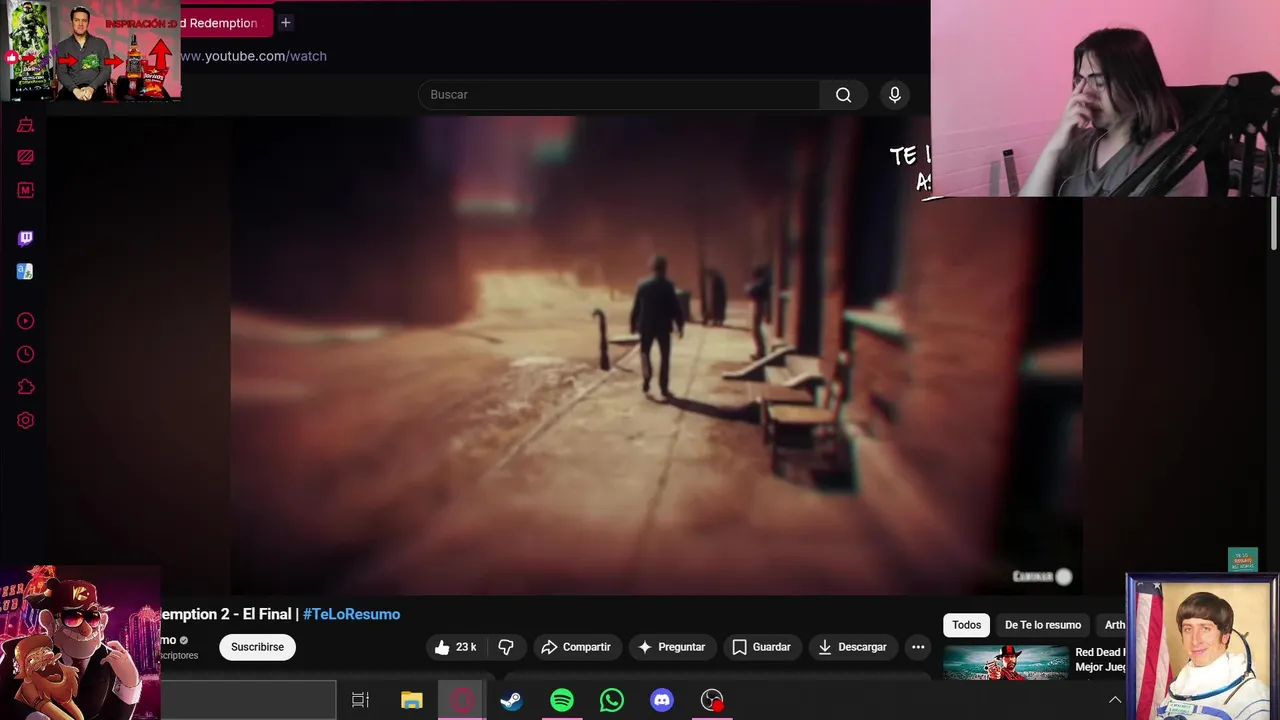
Task: Open the sidebar icon marked M
Action: point(26,190)
